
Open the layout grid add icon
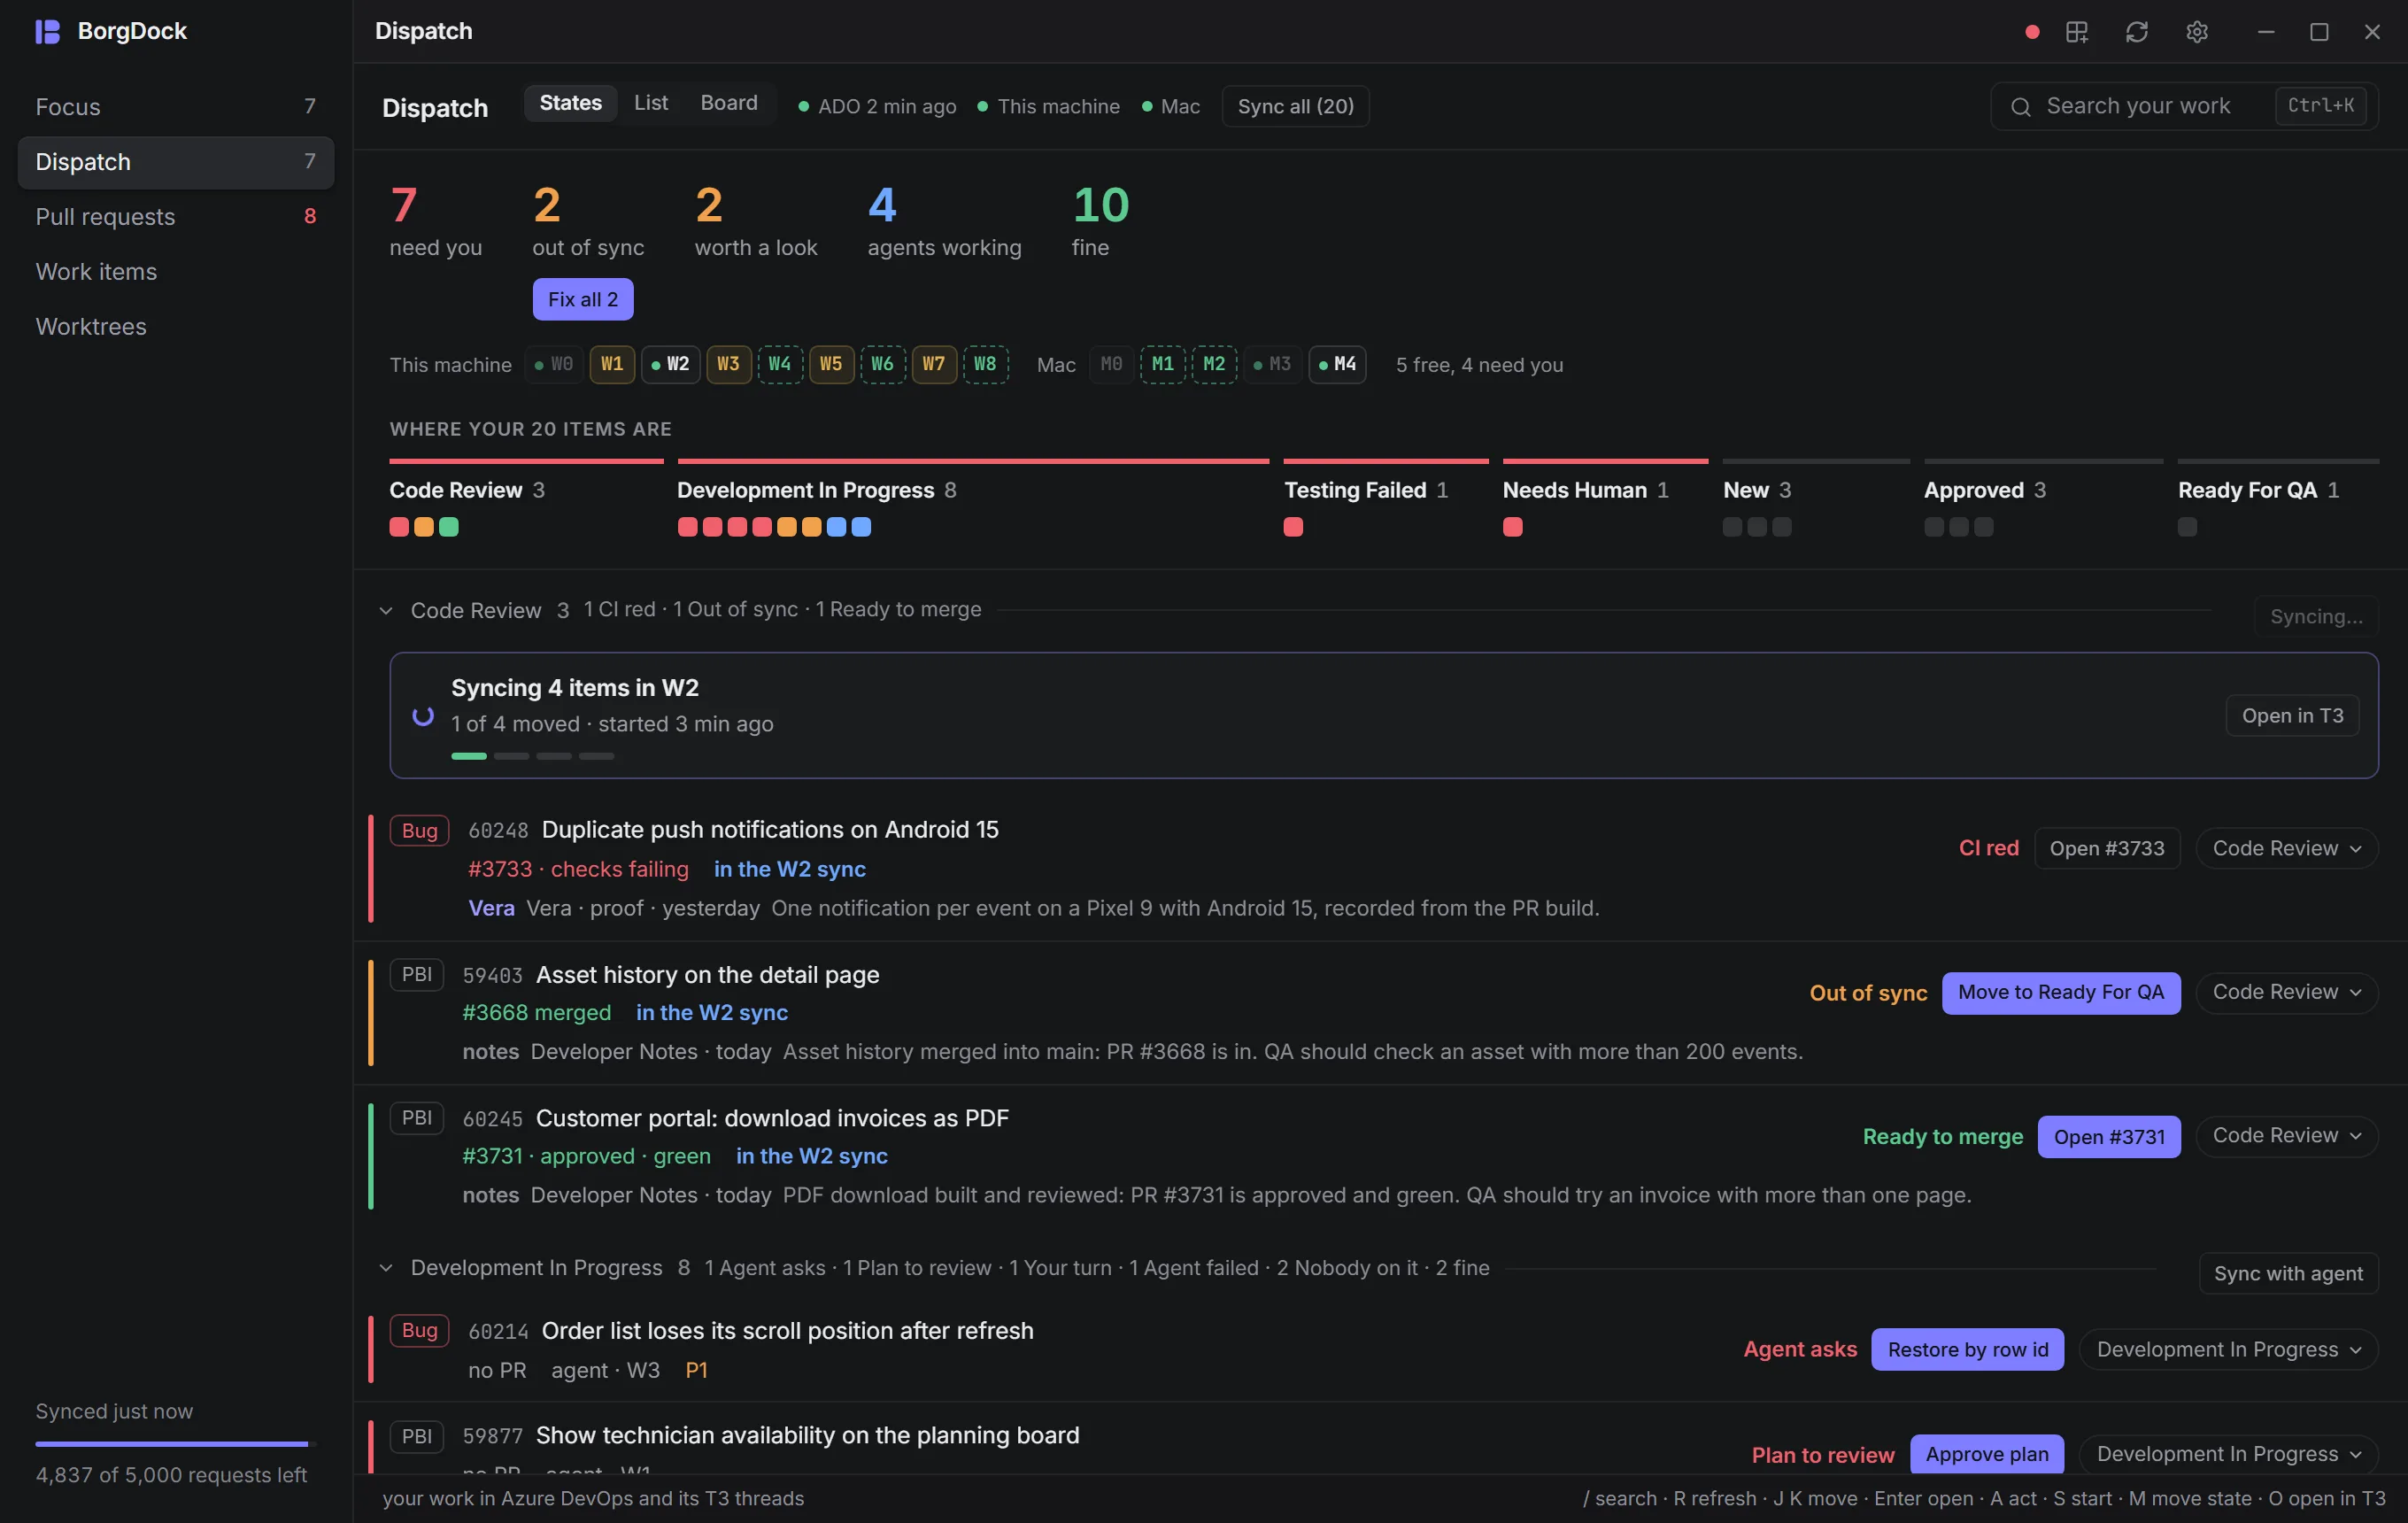(x=2076, y=32)
